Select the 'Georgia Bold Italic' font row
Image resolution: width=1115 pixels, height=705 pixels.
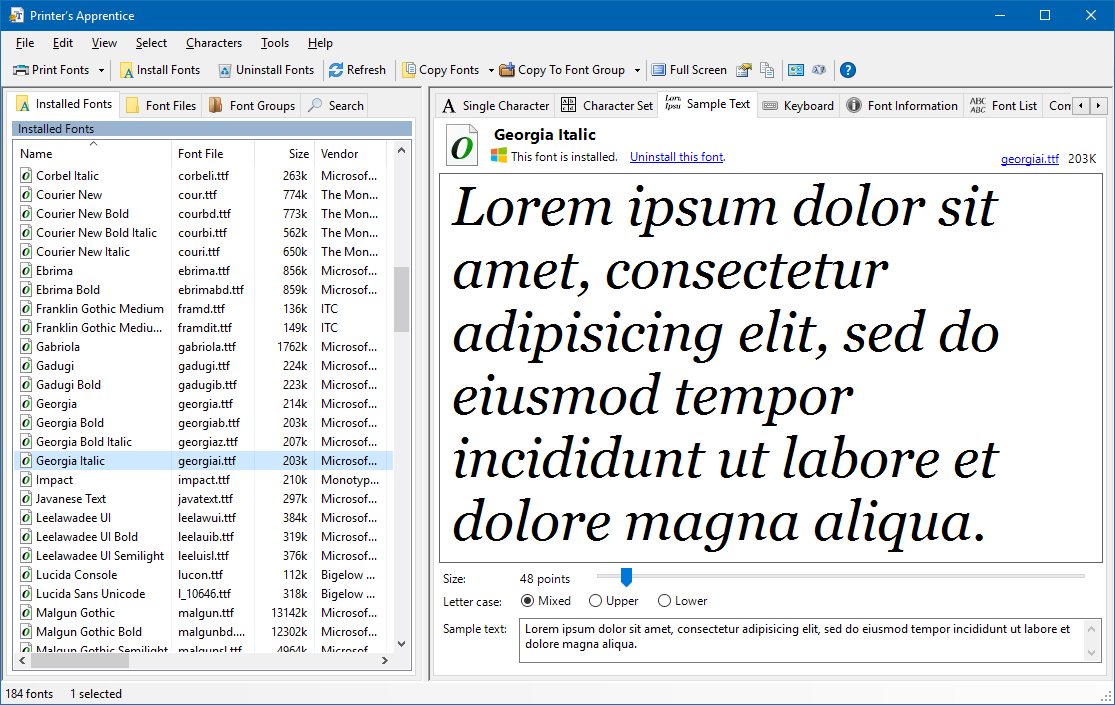tap(203, 442)
